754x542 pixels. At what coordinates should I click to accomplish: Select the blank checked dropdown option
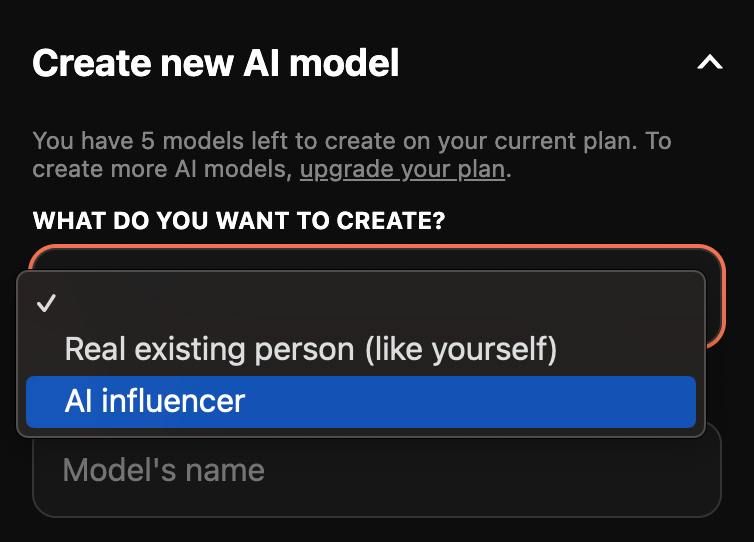point(360,304)
